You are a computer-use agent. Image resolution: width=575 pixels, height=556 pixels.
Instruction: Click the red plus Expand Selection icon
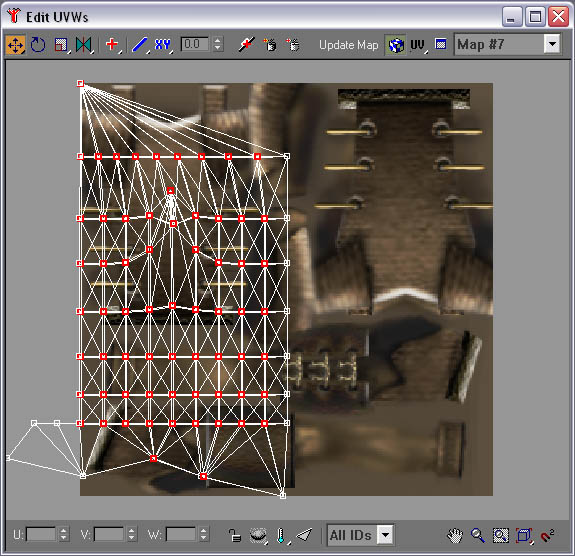[x=112, y=45]
